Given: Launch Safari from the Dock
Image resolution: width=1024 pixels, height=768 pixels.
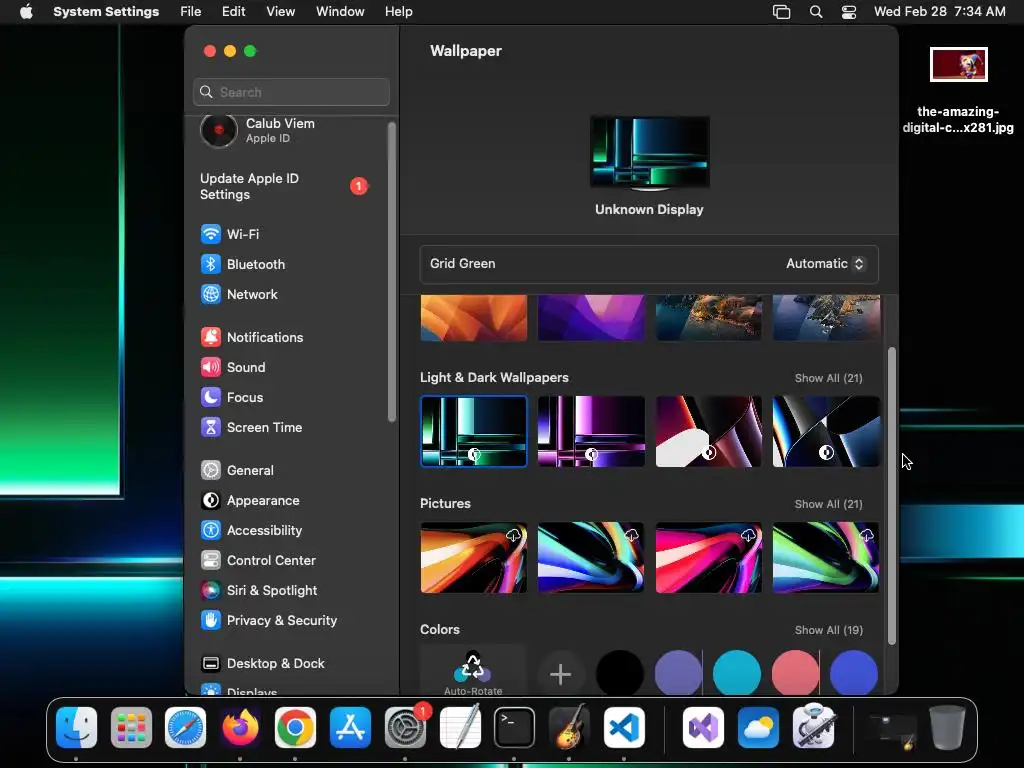Looking at the screenshot, I should coord(185,727).
